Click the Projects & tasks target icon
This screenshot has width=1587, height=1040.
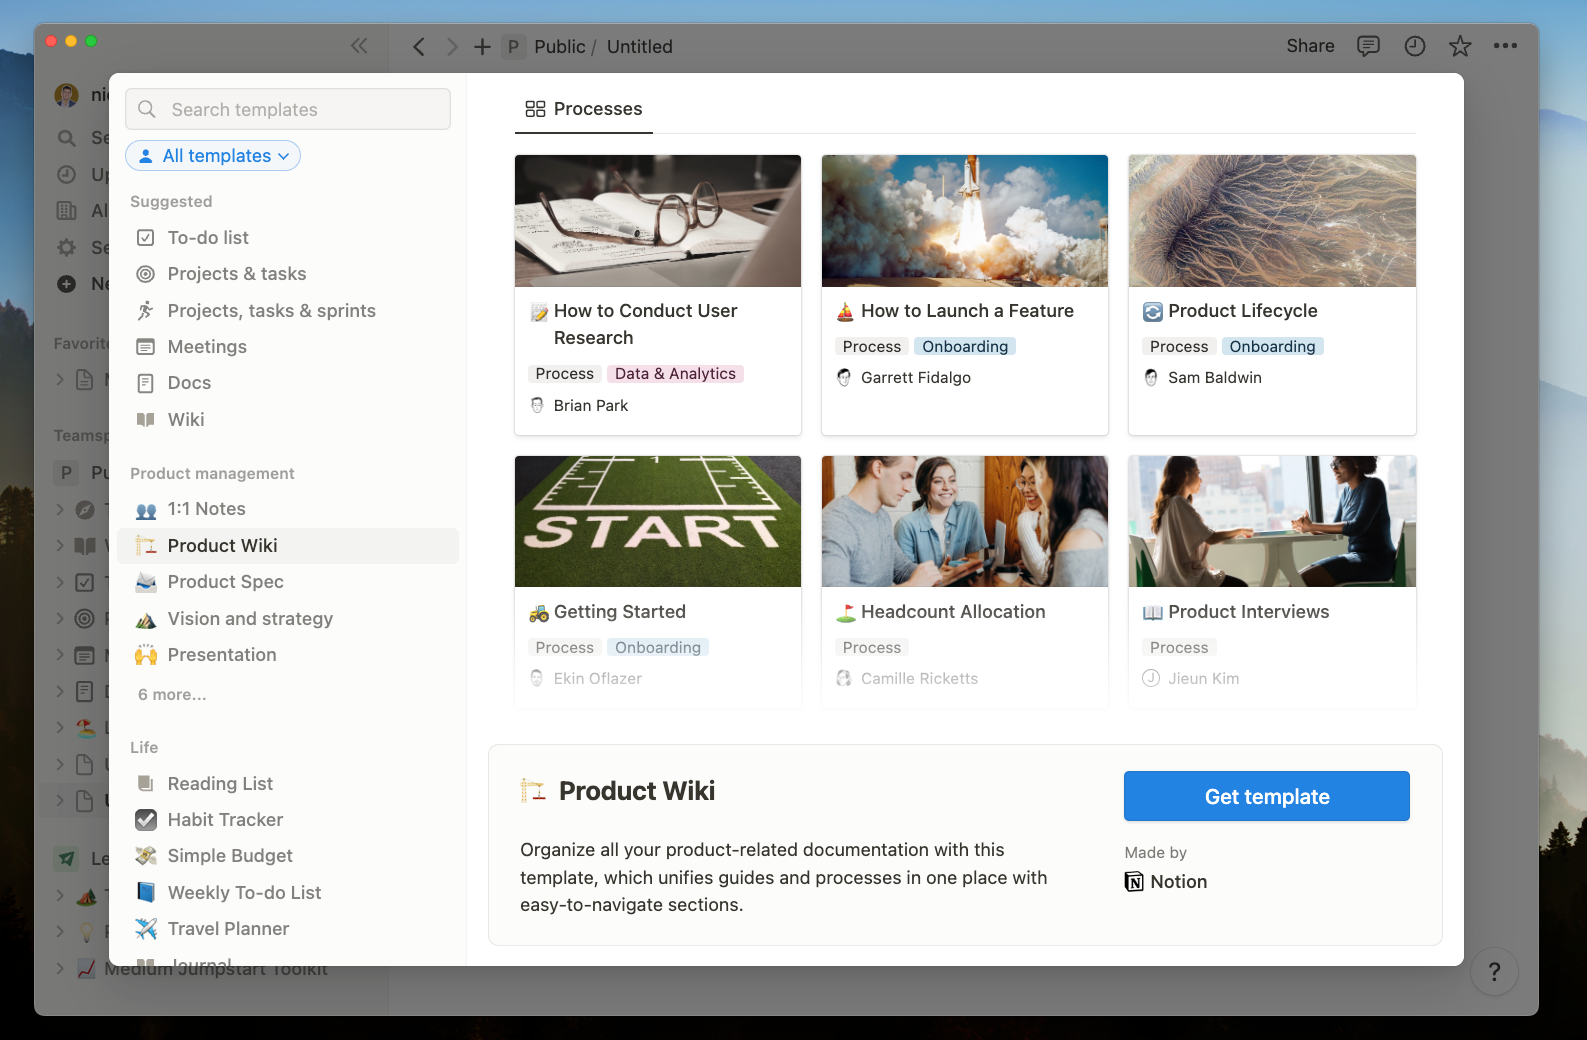click(146, 274)
